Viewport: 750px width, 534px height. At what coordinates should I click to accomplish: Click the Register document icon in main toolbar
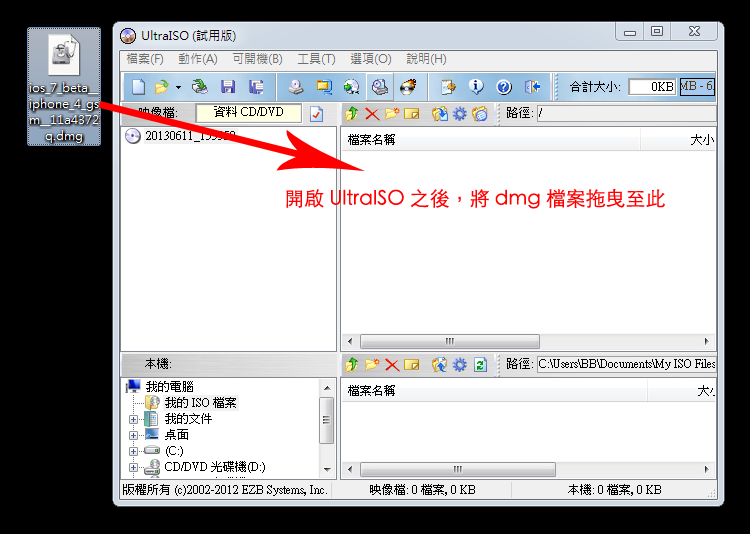[448, 87]
